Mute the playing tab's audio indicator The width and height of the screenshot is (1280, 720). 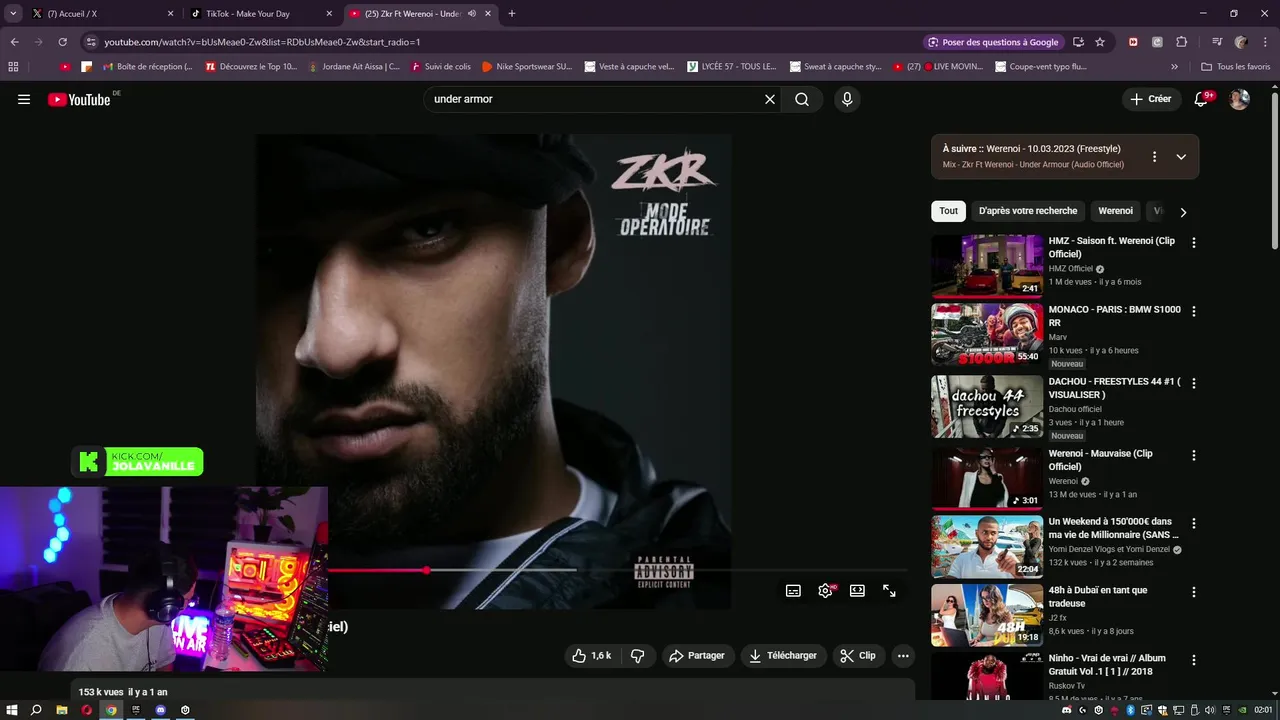(x=472, y=14)
